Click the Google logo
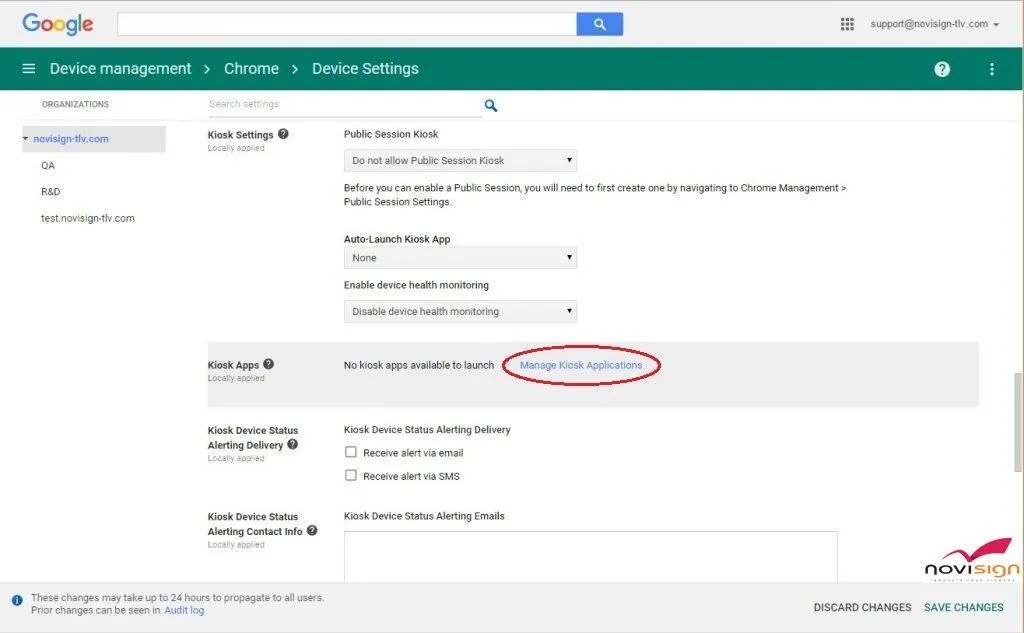 pyautogui.click(x=57, y=23)
